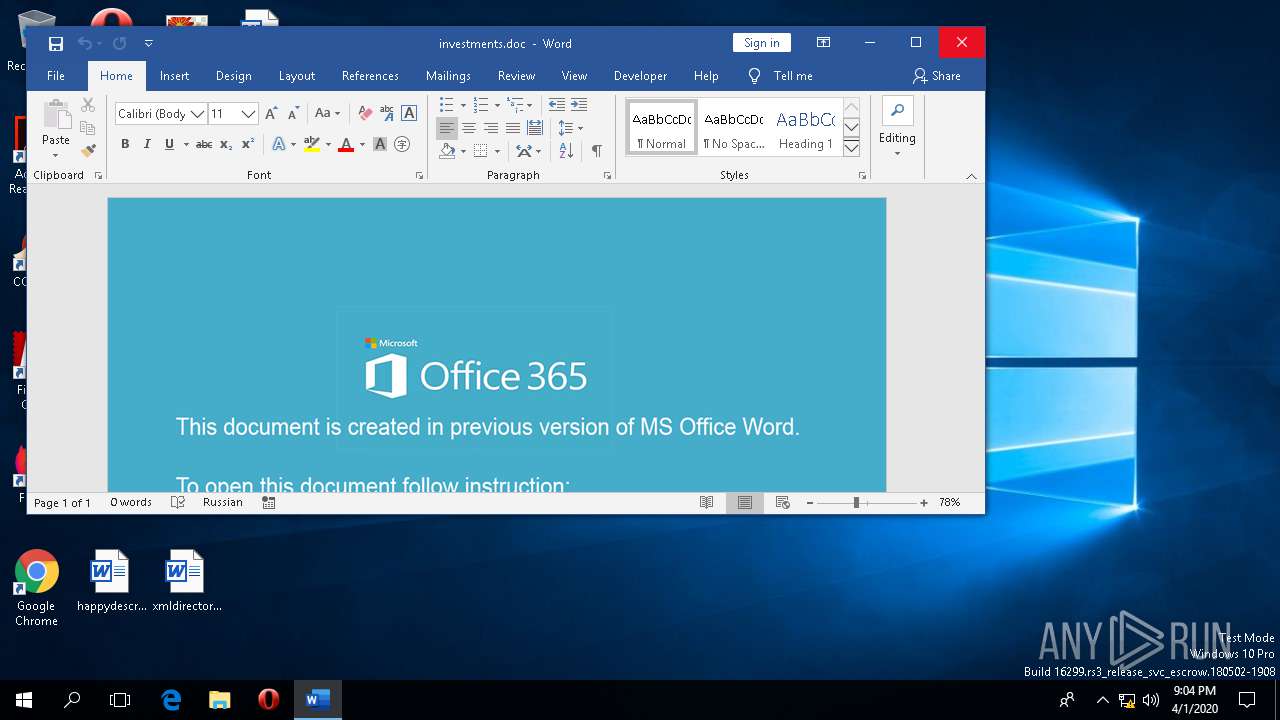Switch to the References tab

point(370,76)
